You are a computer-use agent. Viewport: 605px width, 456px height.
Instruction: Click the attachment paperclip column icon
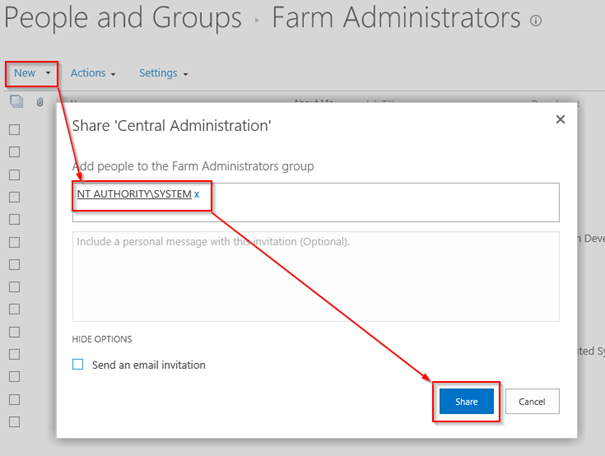pyautogui.click(x=40, y=101)
